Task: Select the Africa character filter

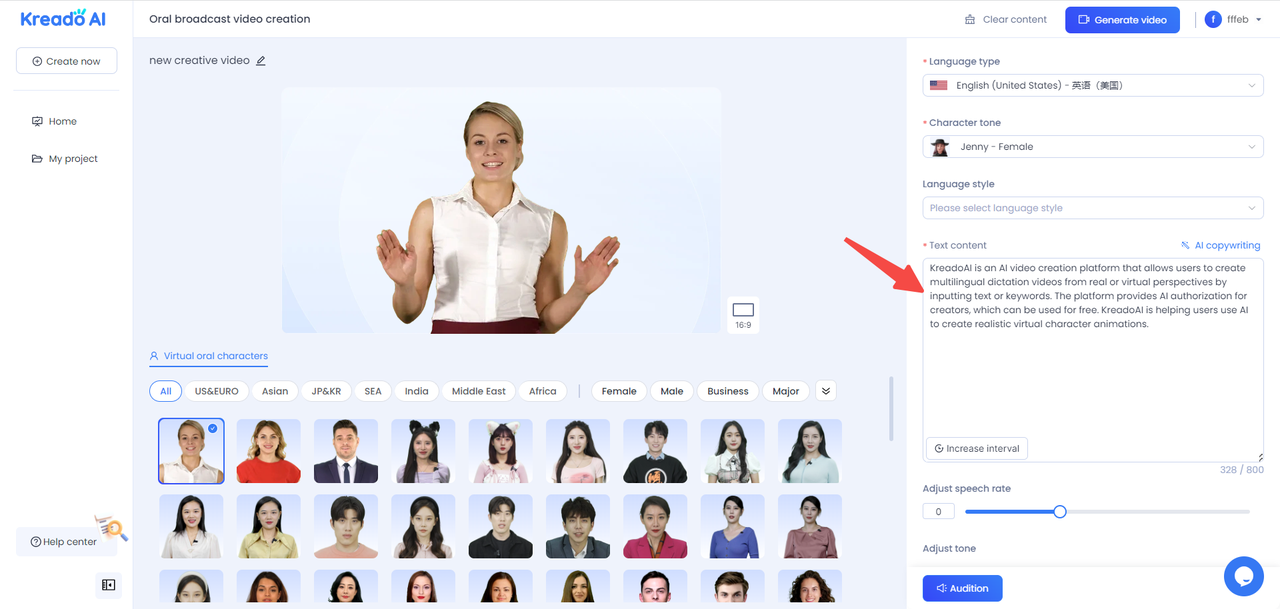Action: (x=543, y=391)
